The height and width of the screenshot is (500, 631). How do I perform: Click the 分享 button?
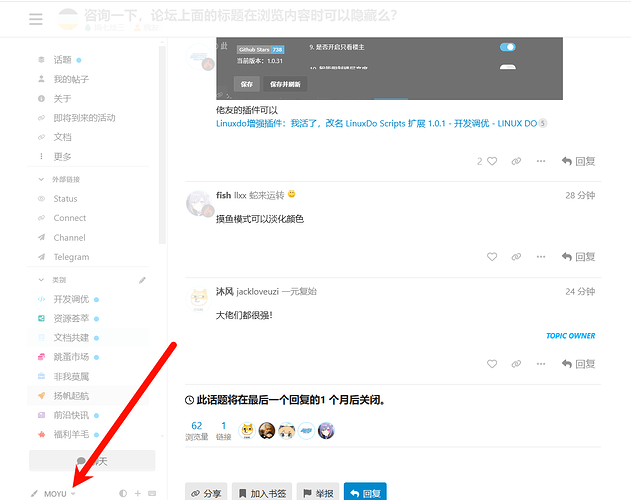tap(206, 493)
